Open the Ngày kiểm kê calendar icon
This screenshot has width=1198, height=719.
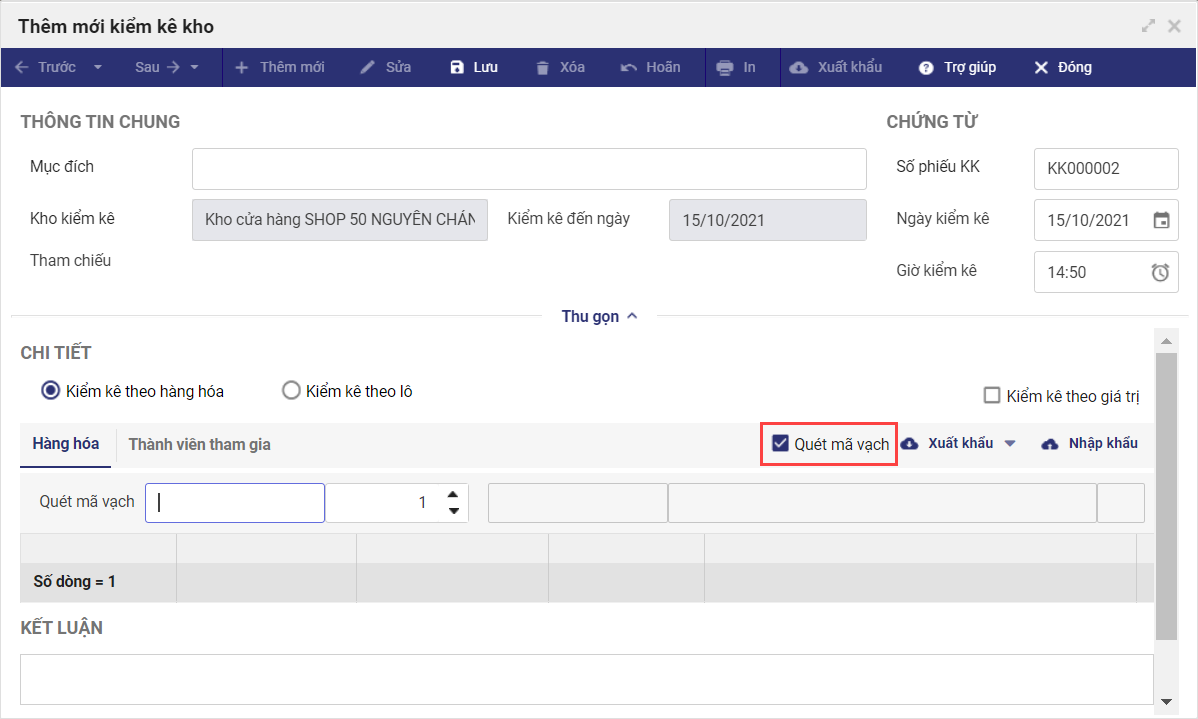pyautogui.click(x=1161, y=220)
